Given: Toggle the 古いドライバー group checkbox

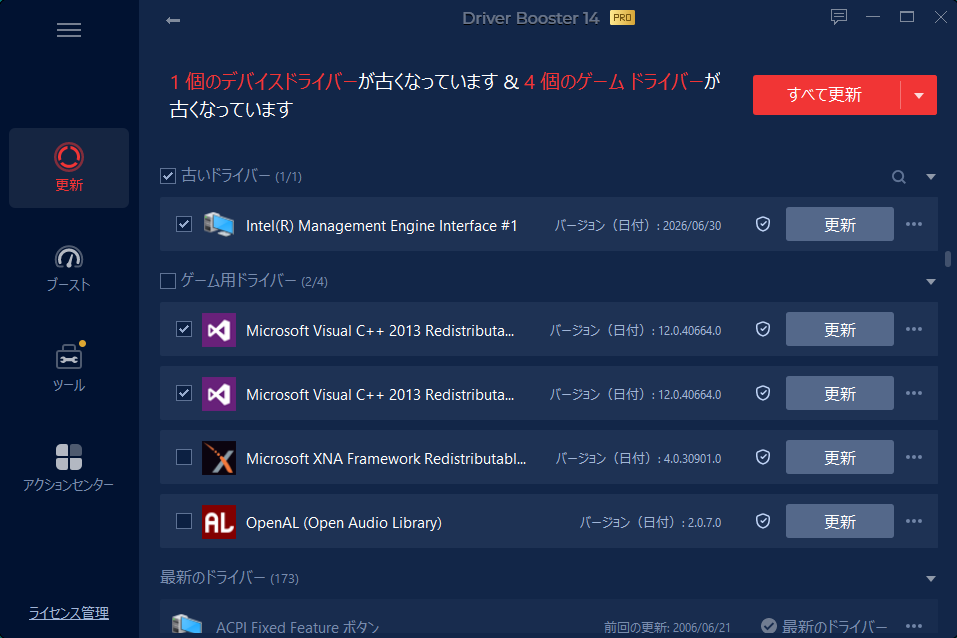Looking at the screenshot, I should [168, 176].
